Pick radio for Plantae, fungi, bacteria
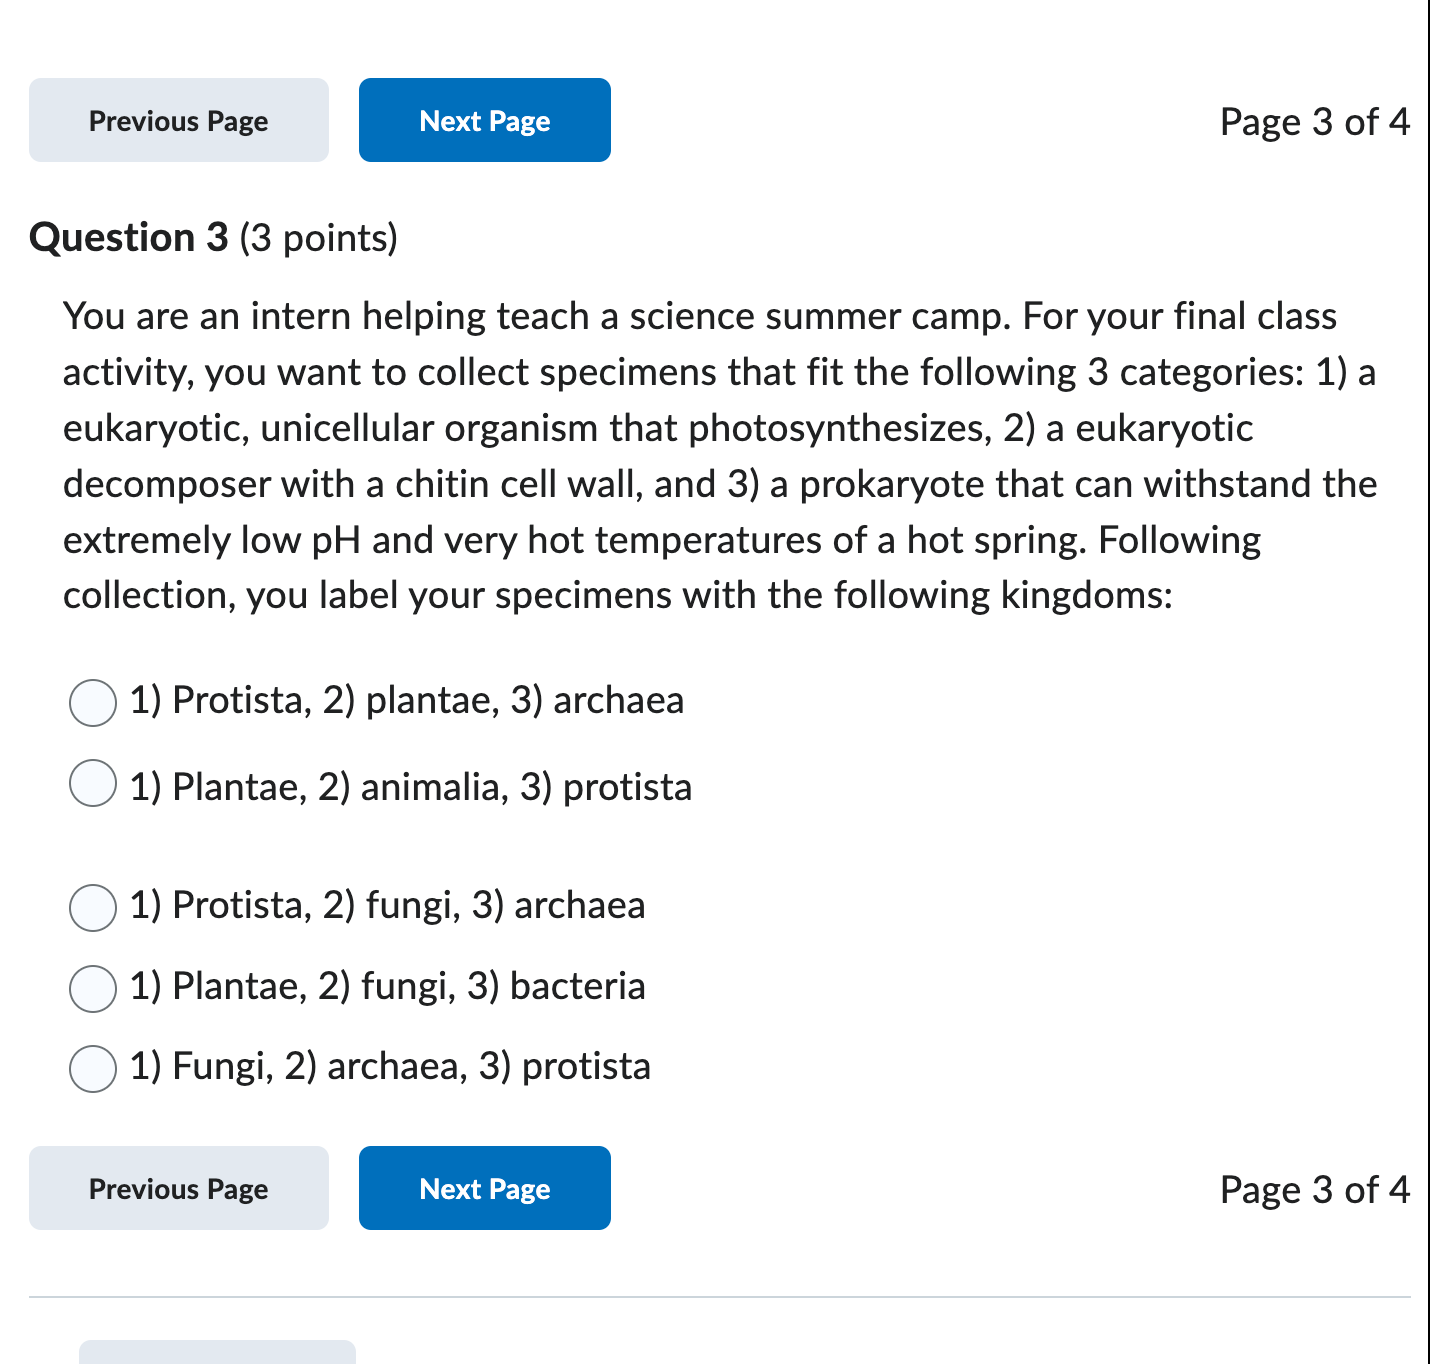This screenshot has height=1364, width=1430. [93, 988]
